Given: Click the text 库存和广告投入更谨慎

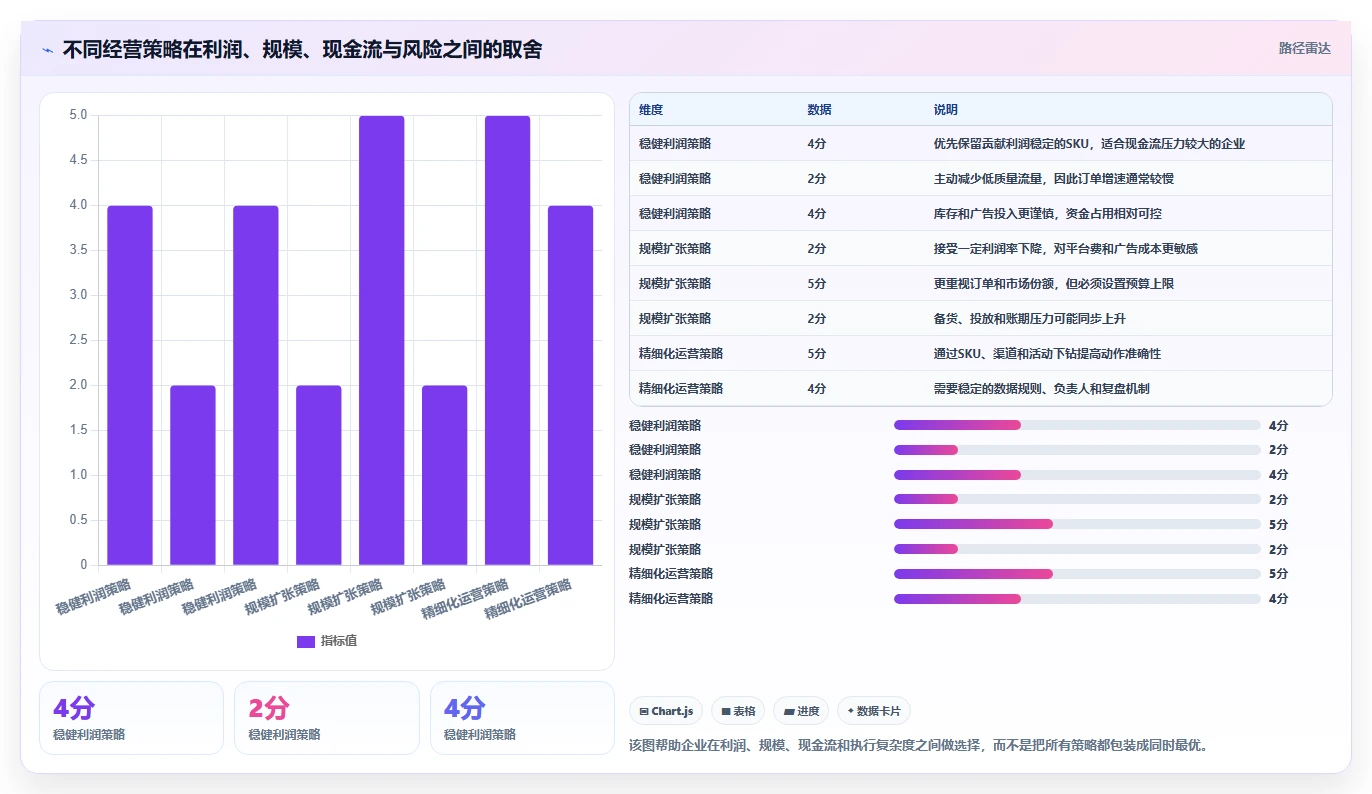Looking at the screenshot, I should [x=993, y=214].
